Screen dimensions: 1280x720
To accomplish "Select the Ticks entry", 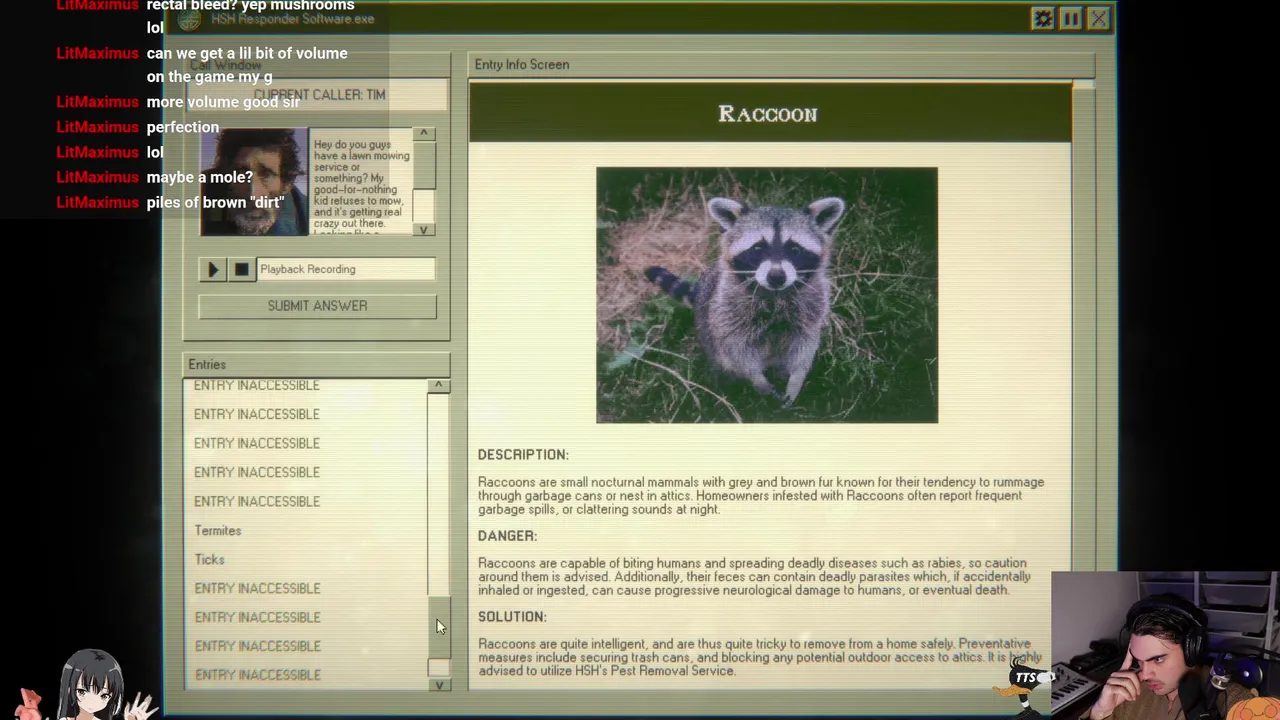I will point(209,560).
